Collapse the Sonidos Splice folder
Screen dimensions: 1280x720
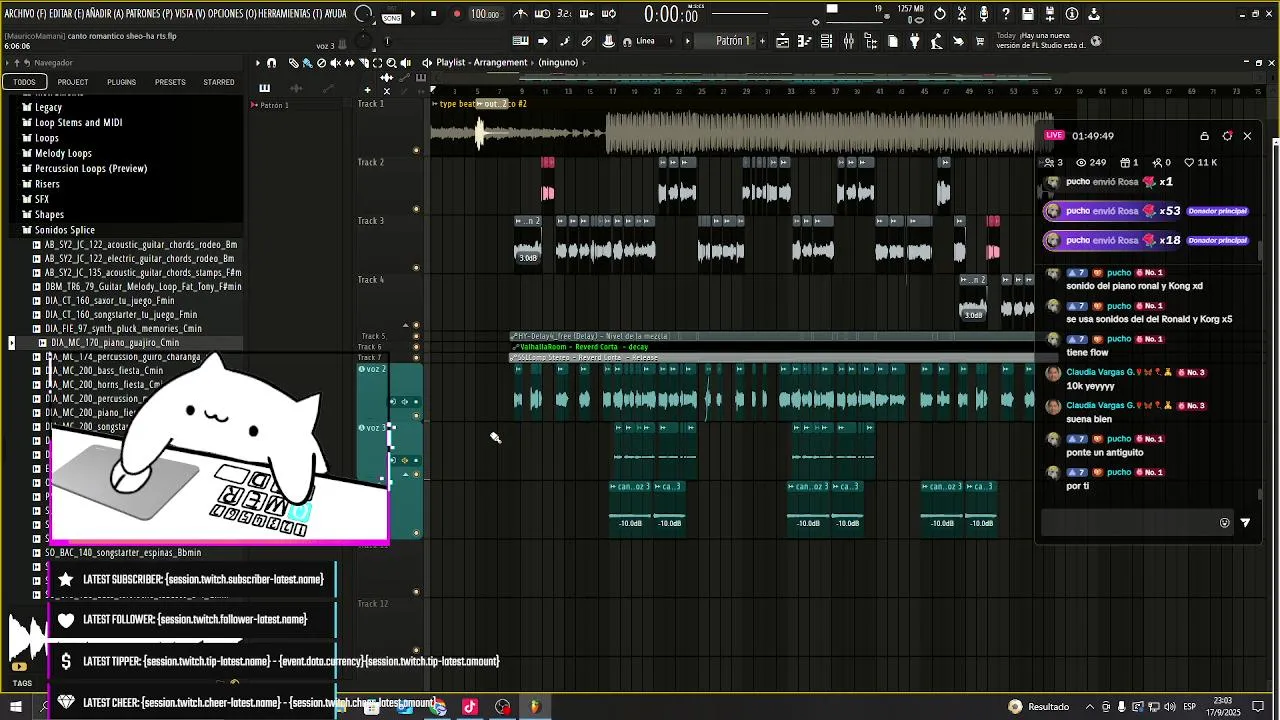coord(64,230)
